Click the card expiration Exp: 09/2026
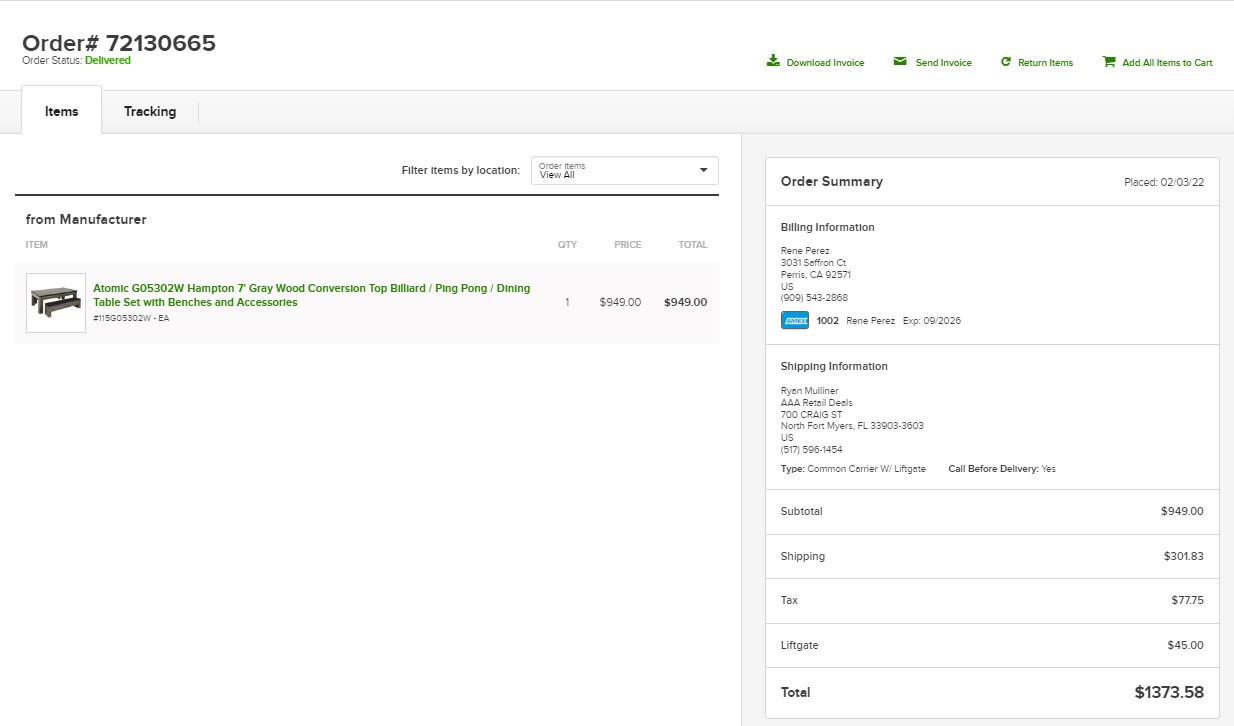Image resolution: width=1234 pixels, height=726 pixels. click(932, 321)
